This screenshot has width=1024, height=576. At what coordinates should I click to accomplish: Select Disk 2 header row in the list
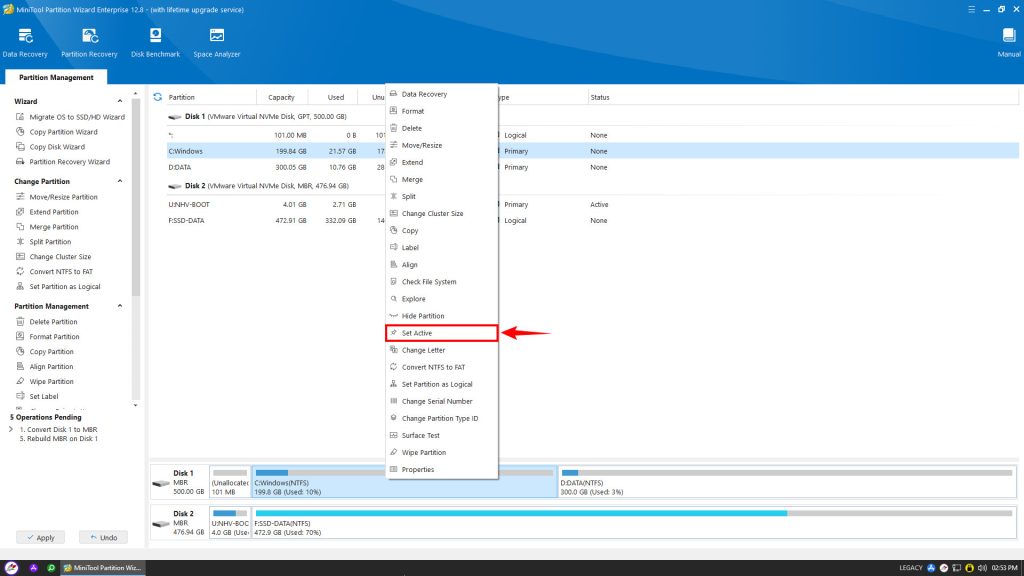pos(593,185)
